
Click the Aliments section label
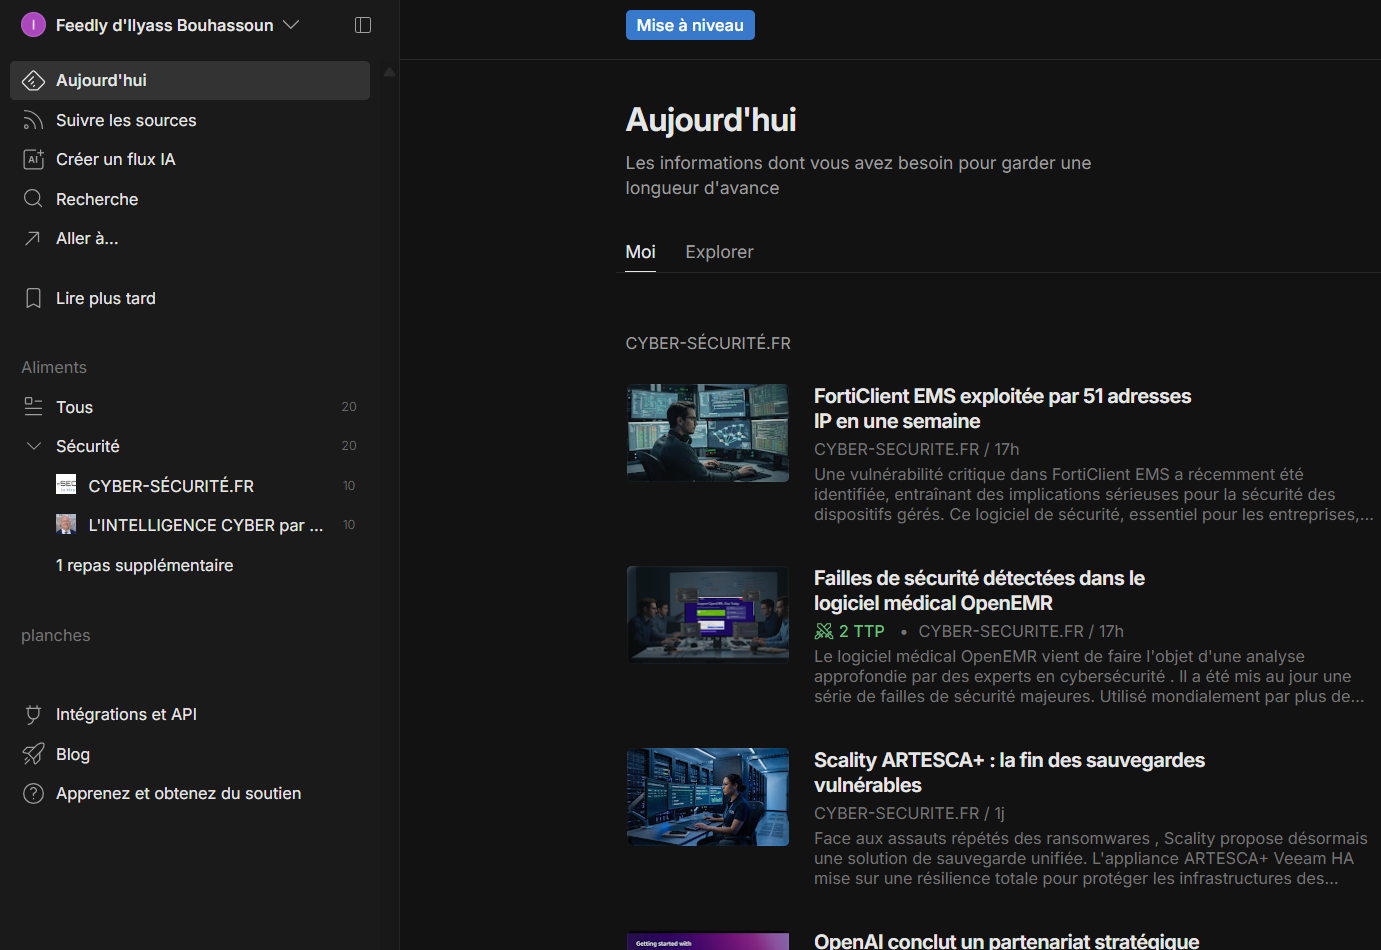point(54,368)
